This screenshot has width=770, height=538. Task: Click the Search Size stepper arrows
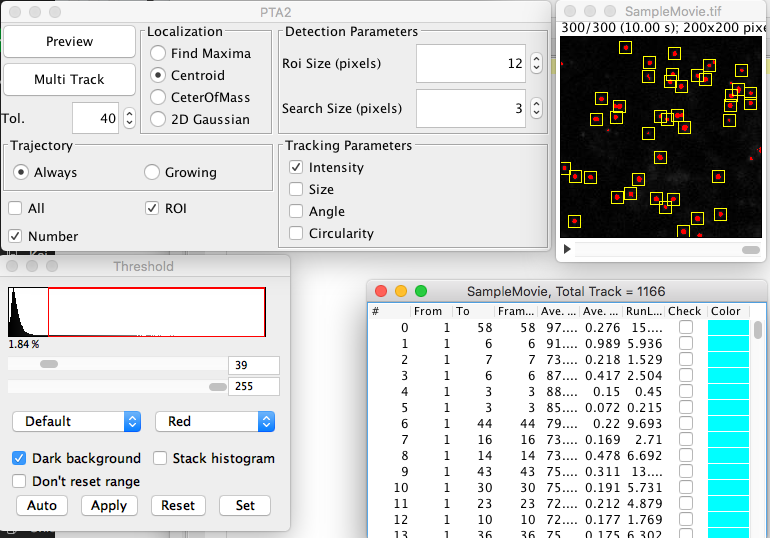point(536,108)
